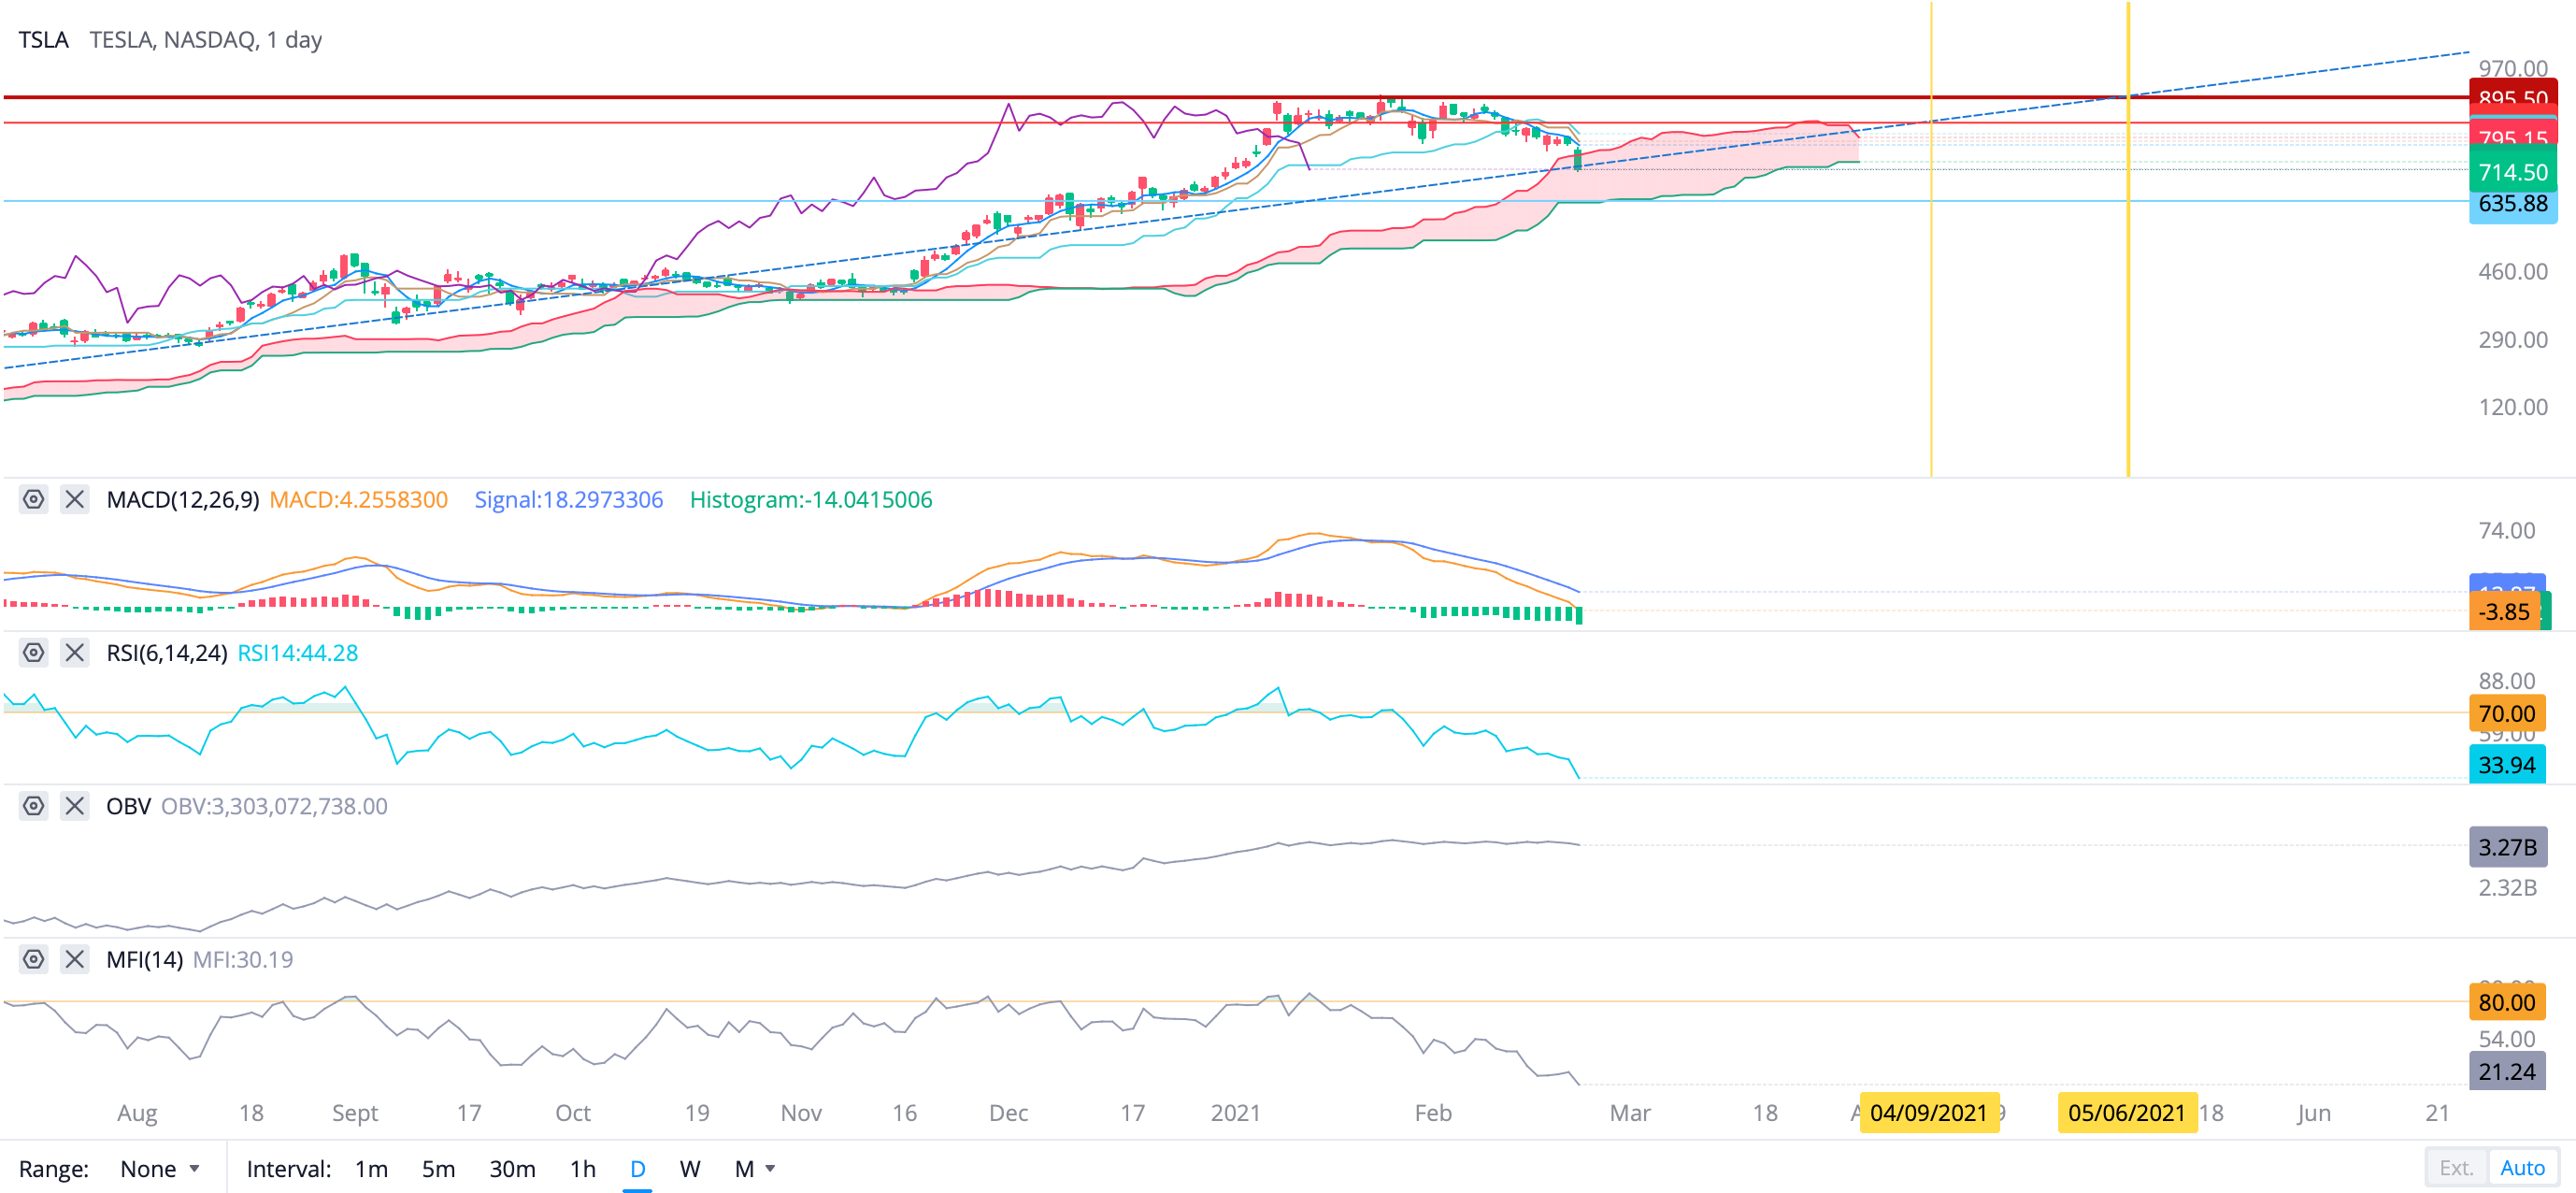Click the Signal:18.2973306 value
The height and width of the screenshot is (1193, 2576).
click(x=568, y=500)
